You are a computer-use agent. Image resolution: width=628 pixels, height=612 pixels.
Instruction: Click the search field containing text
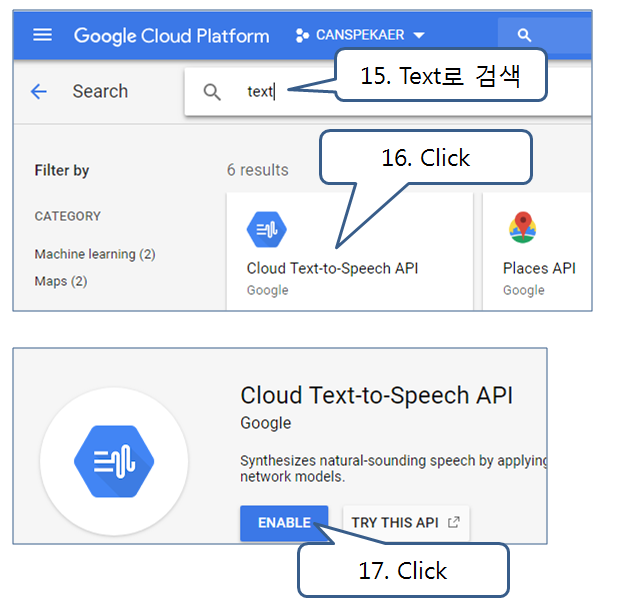pyautogui.click(x=387, y=92)
